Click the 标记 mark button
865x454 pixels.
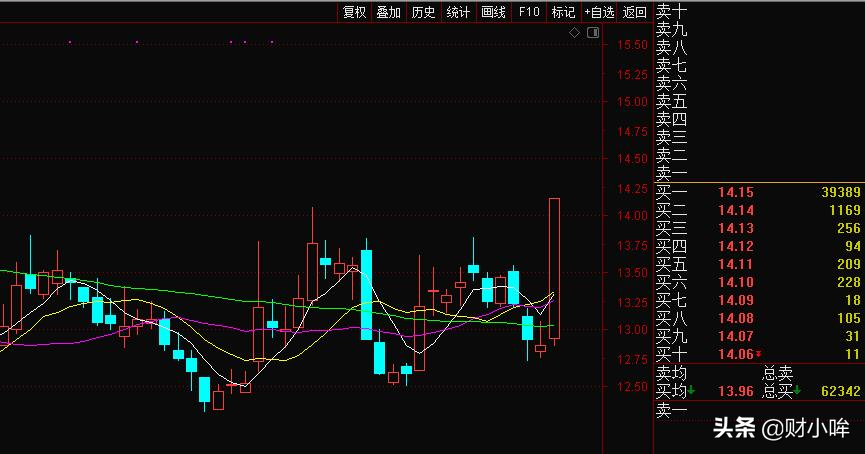coord(563,12)
